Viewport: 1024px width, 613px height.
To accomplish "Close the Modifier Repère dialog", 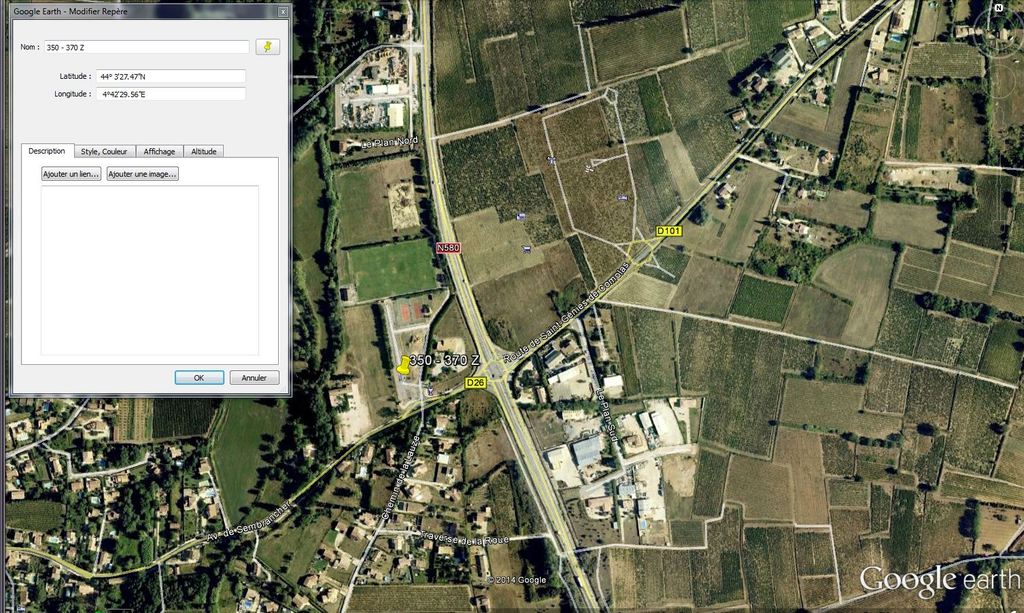I will pos(283,12).
